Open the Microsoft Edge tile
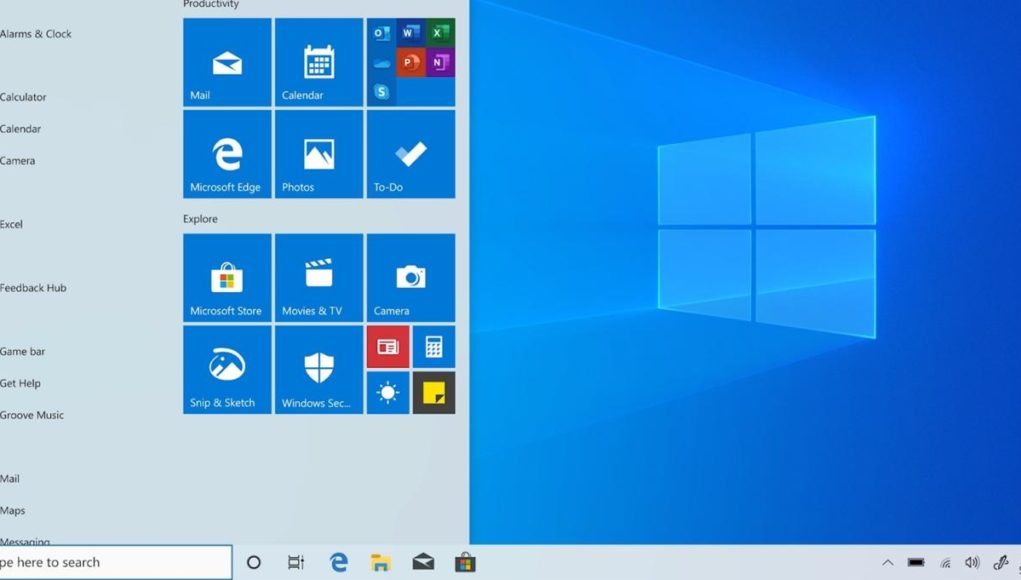 [227, 154]
